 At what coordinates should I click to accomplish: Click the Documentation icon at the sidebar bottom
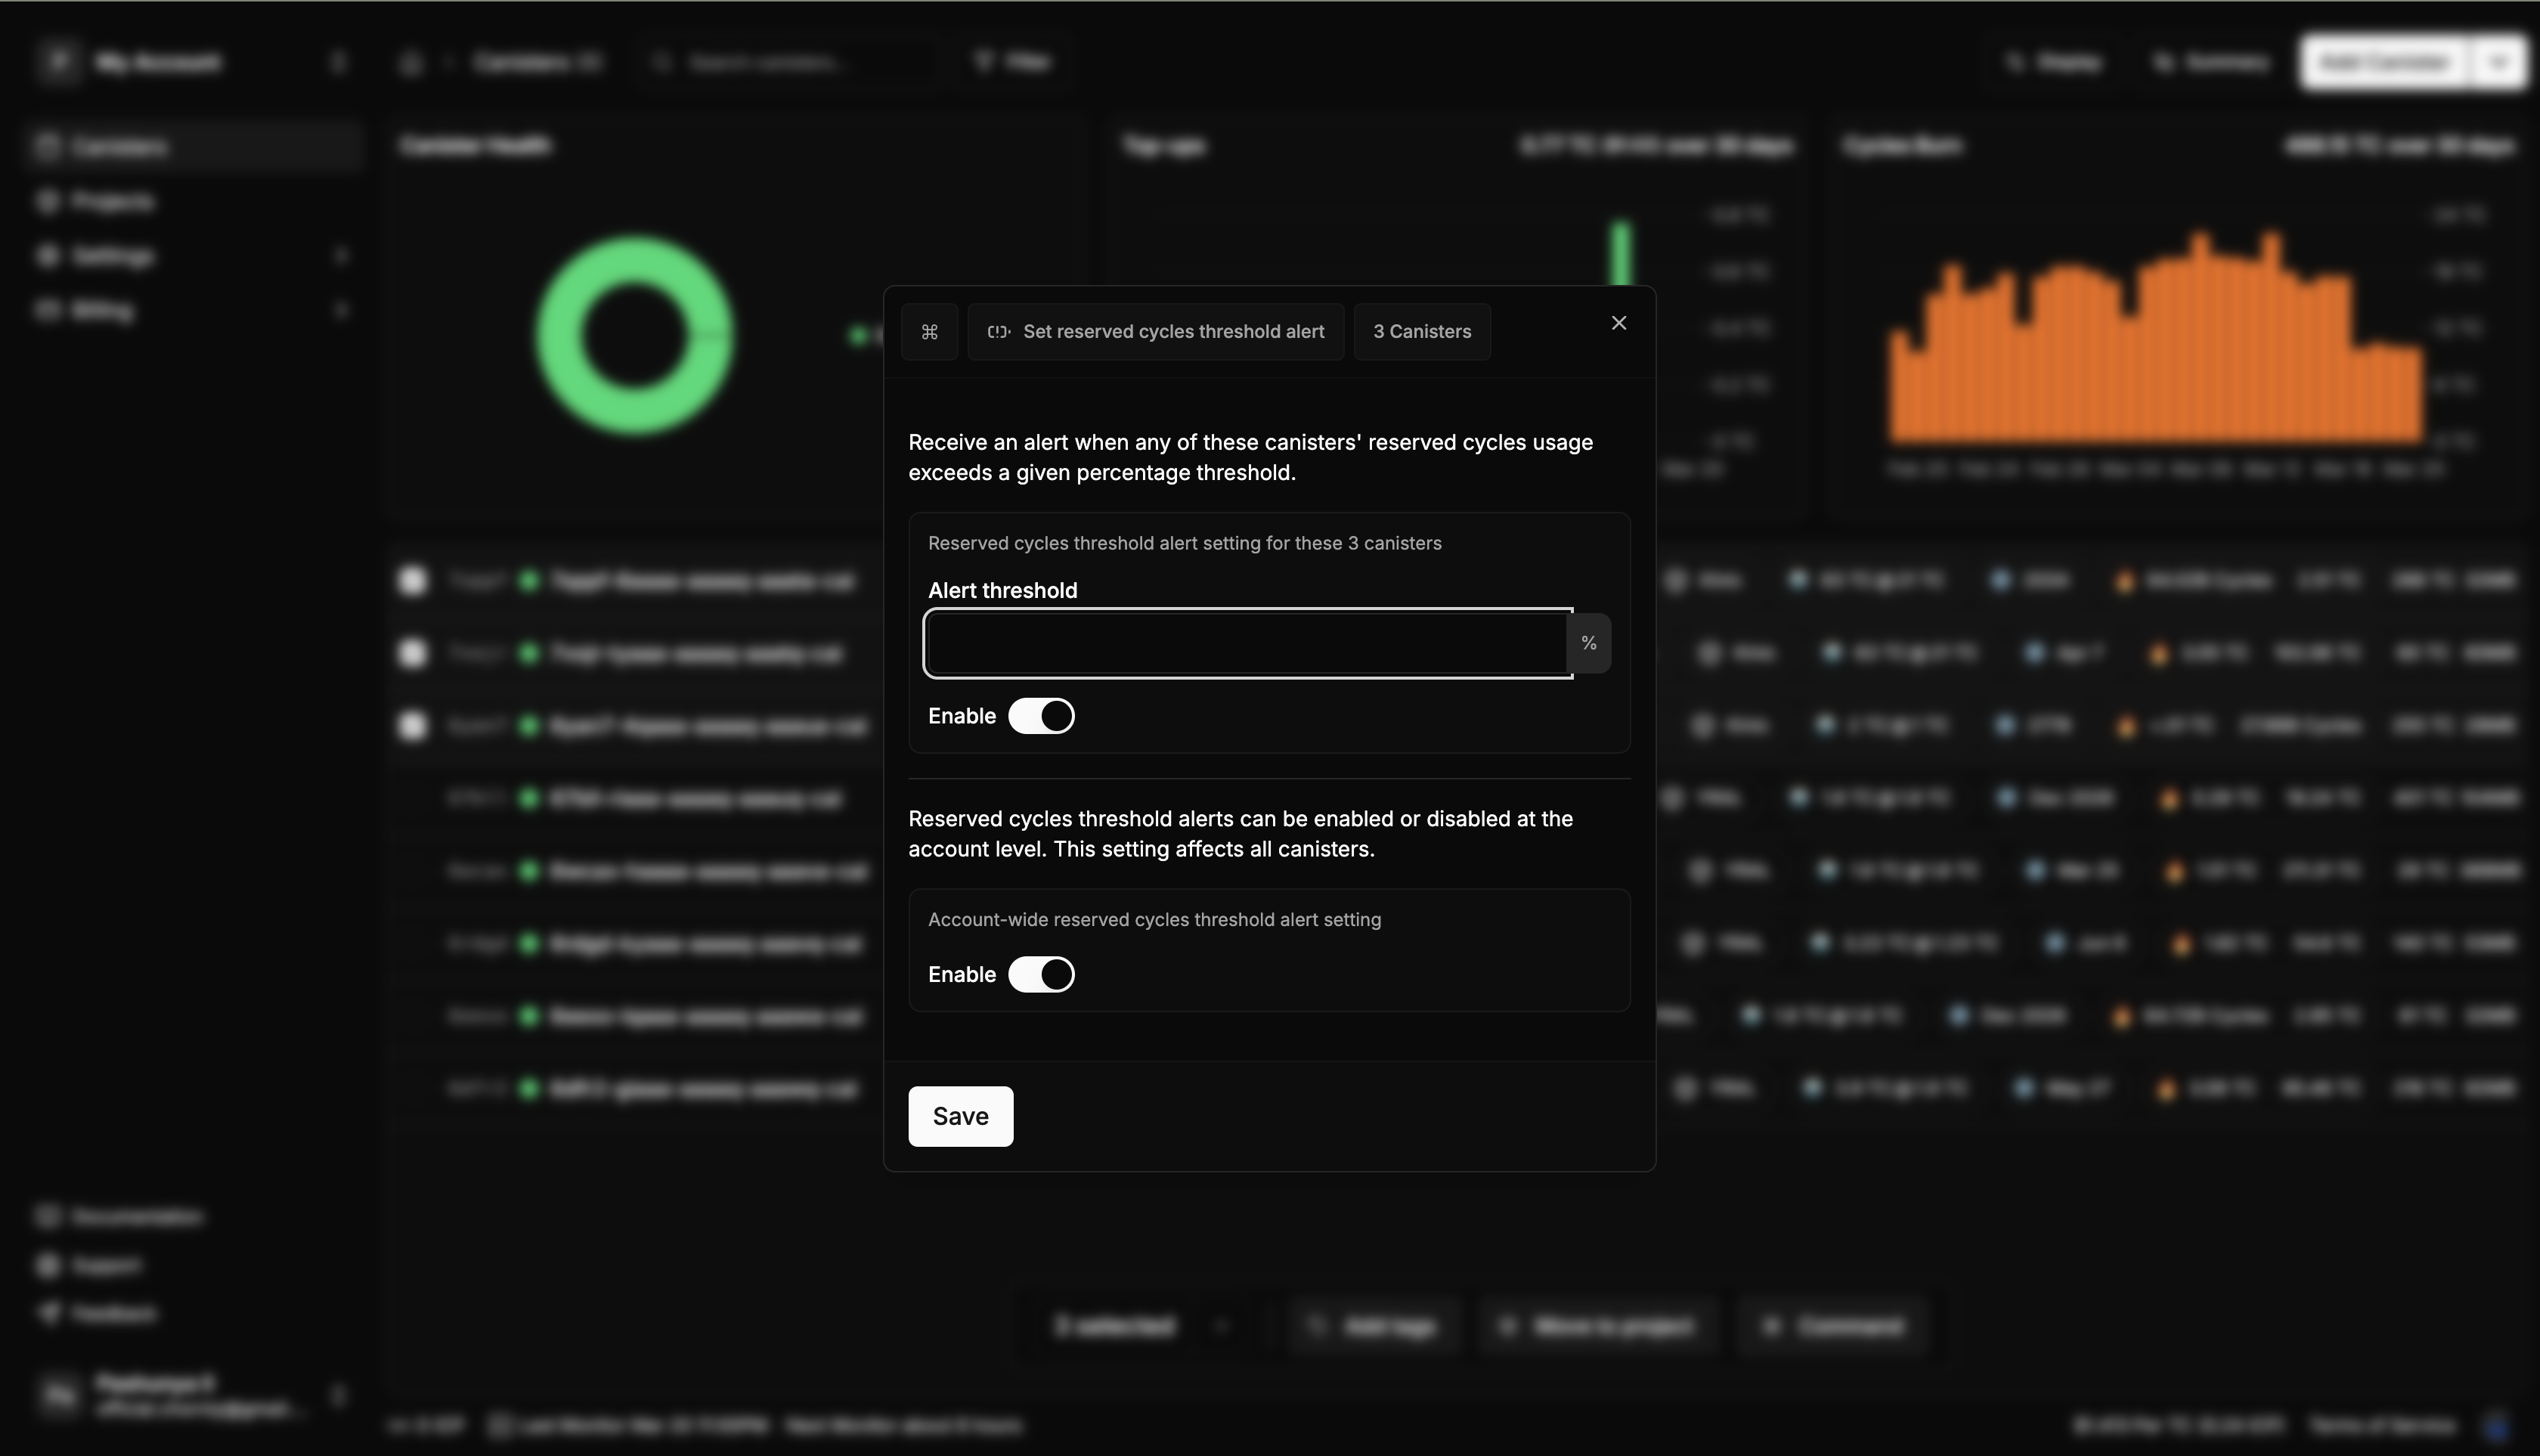click(48, 1216)
